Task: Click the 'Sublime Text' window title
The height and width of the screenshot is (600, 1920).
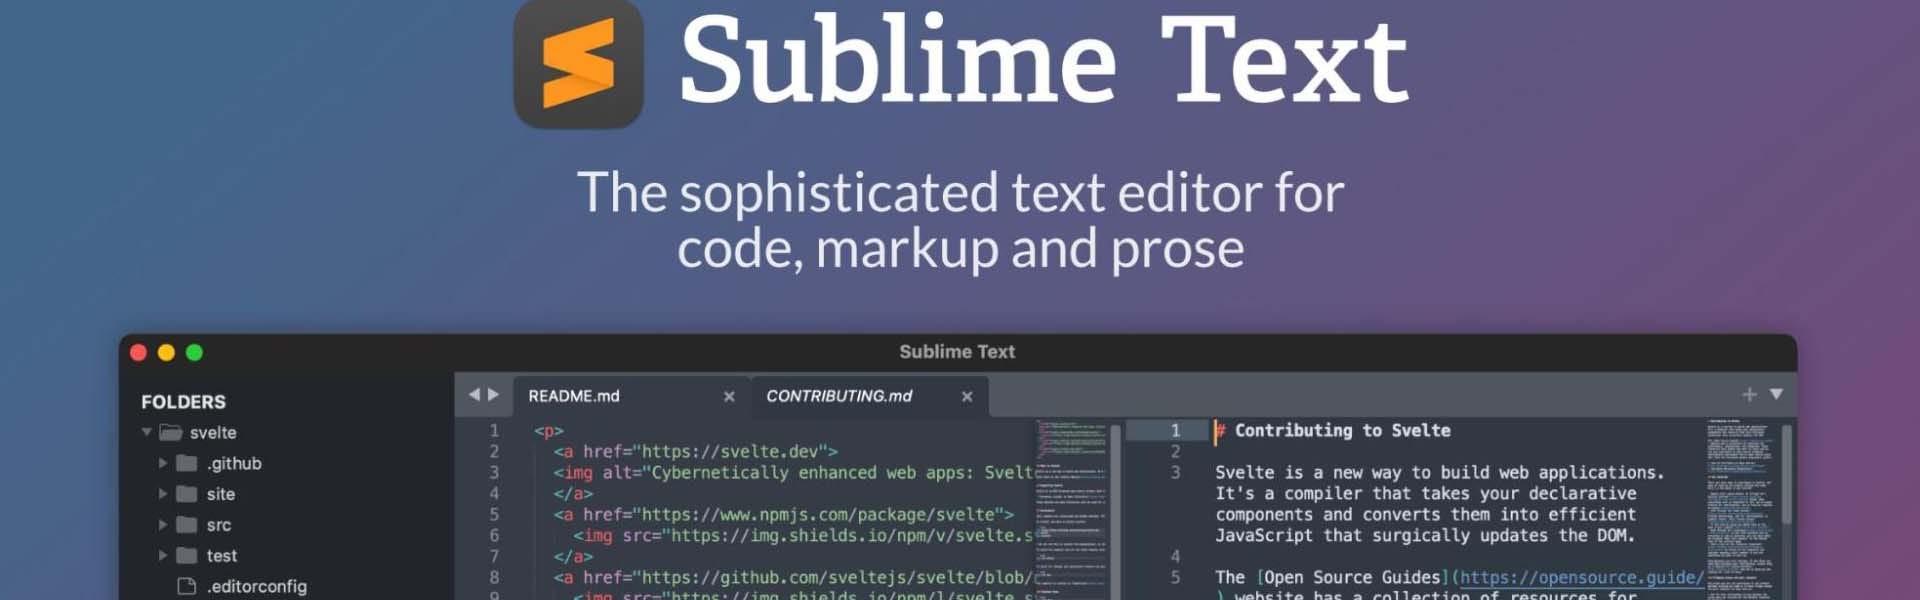Action: click(957, 352)
